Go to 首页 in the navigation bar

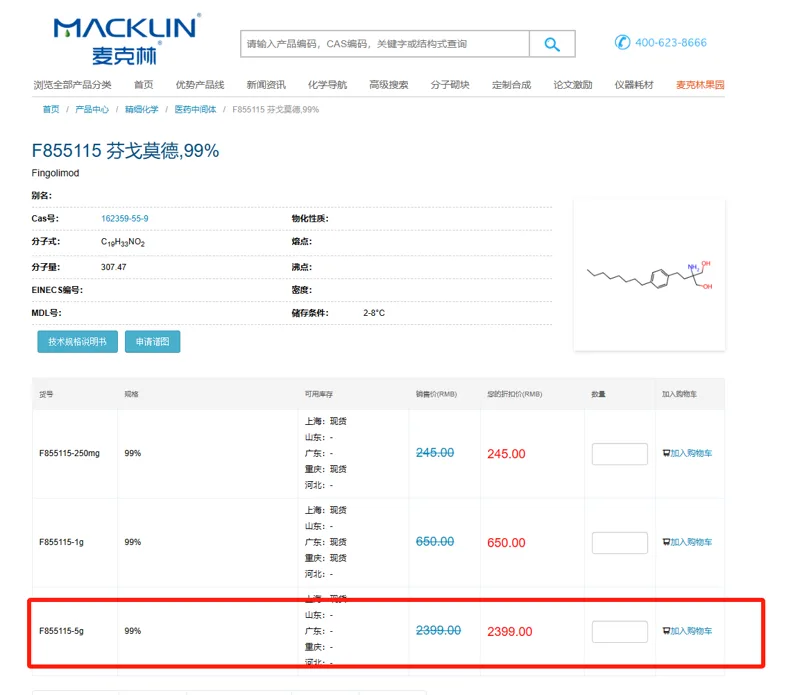143,85
